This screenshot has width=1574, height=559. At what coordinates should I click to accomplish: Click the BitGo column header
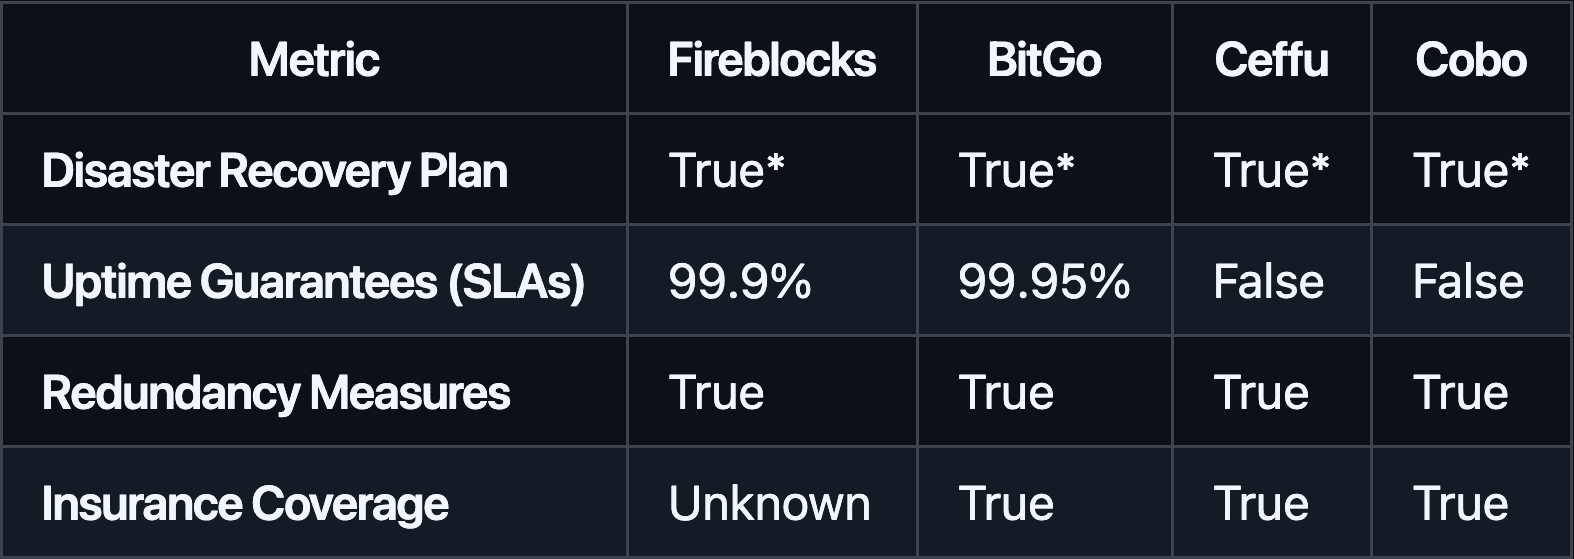pyautogui.click(x=1044, y=60)
